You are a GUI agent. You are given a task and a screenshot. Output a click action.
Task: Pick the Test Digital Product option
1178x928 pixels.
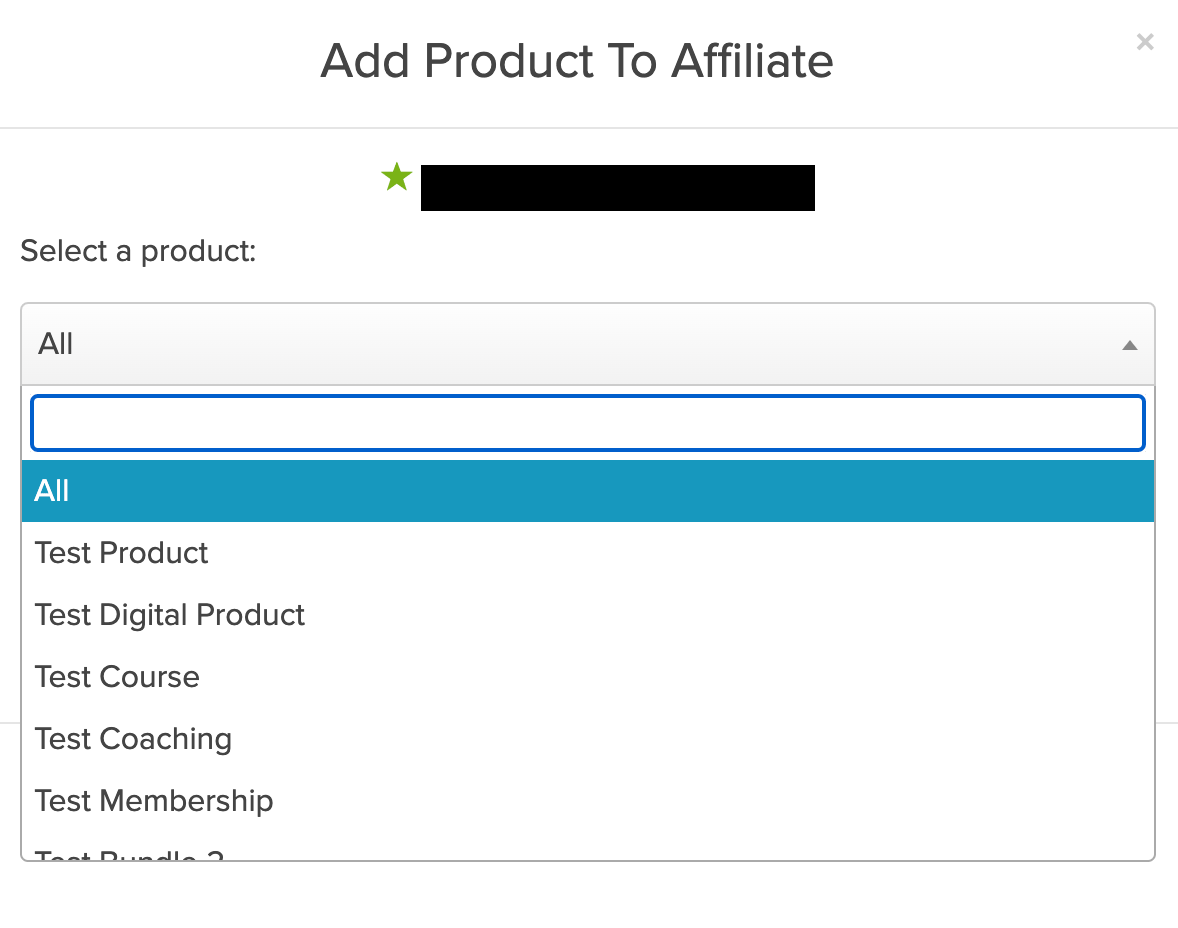[170, 615]
